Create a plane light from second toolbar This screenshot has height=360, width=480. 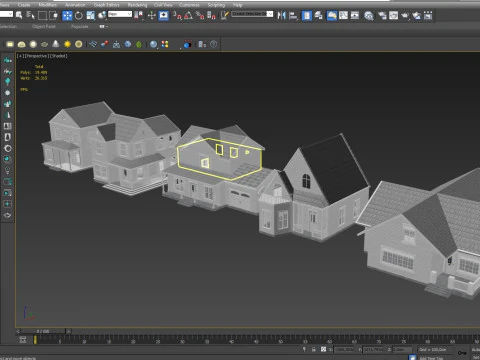(10, 44)
